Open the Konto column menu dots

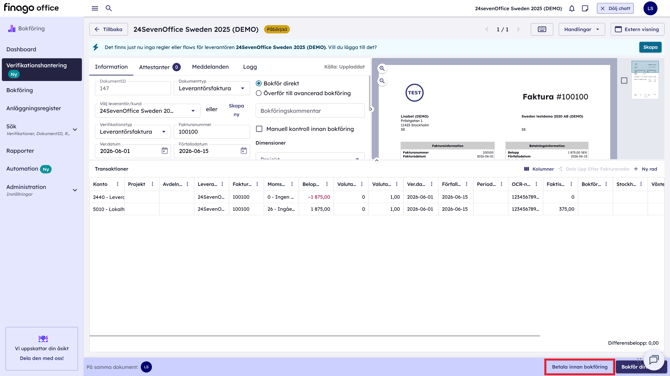point(118,184)
